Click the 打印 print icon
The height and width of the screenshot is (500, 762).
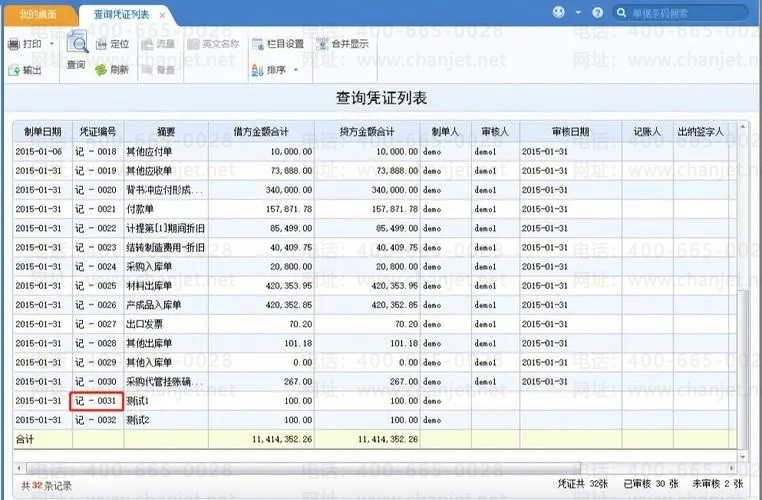14,45
